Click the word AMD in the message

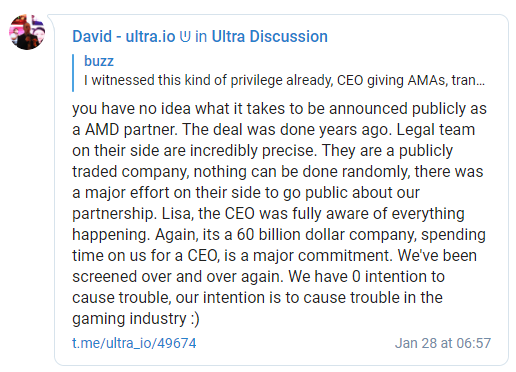tap(102, 130)
